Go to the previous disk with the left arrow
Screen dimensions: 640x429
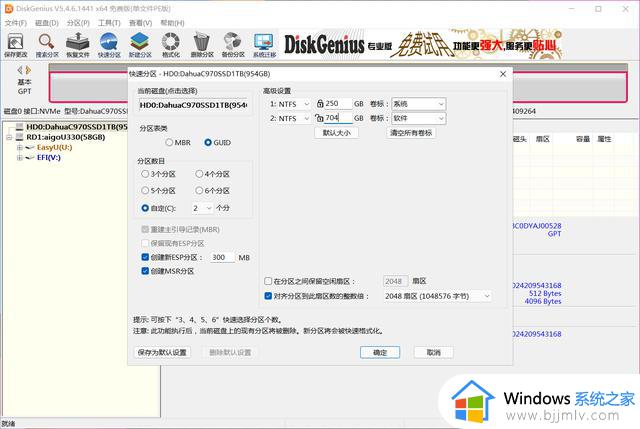tap(20, 70)
